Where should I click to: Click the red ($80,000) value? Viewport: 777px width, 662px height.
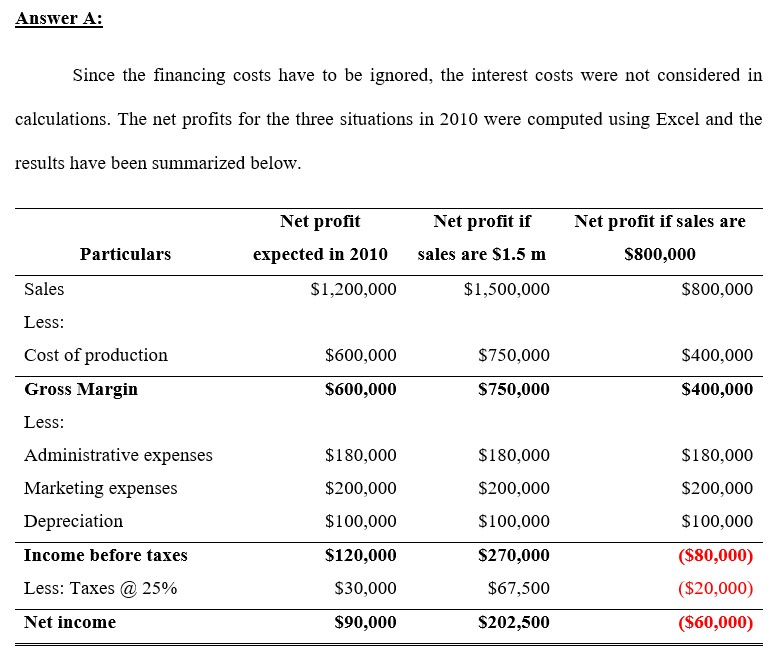tap(716, 555)
